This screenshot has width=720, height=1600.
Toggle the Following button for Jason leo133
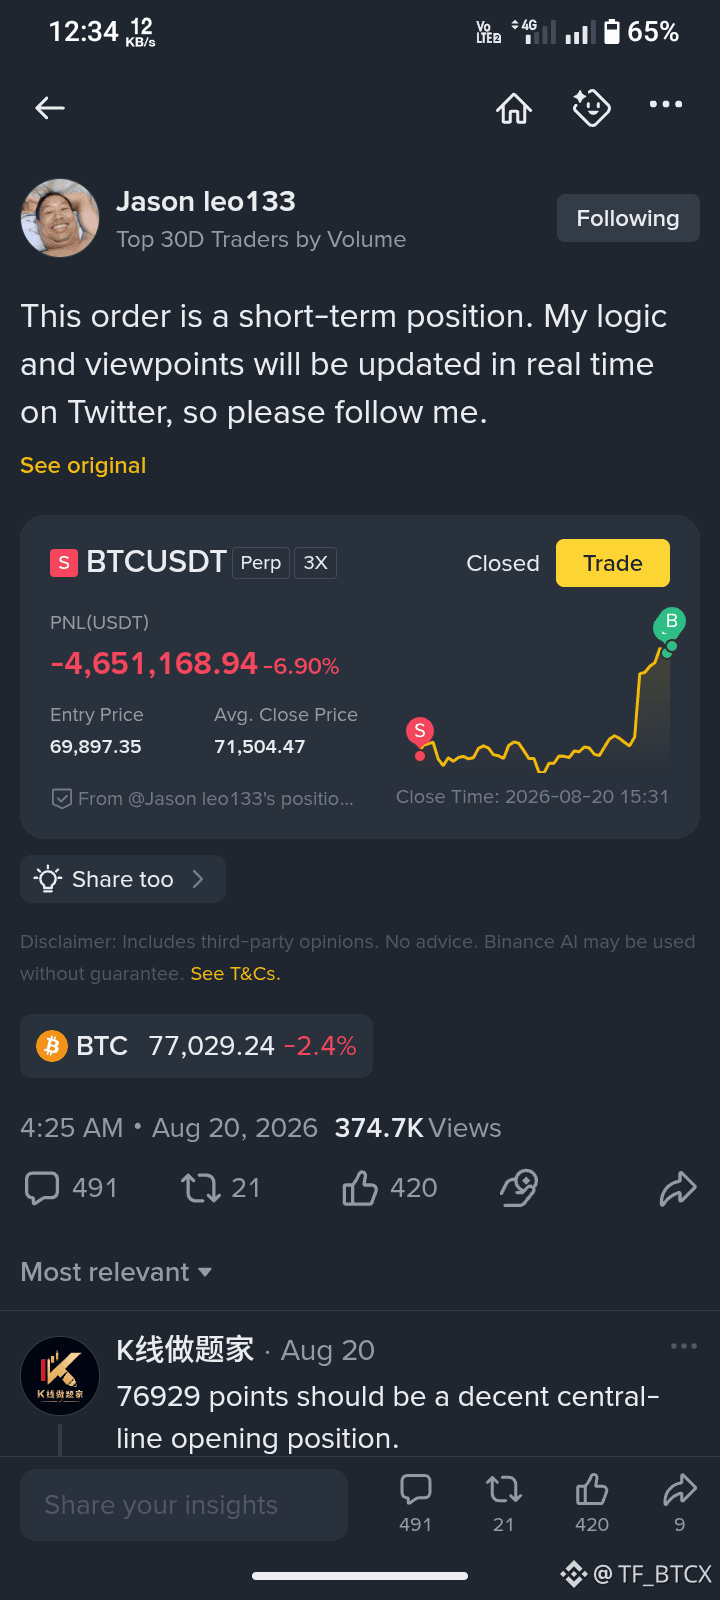628,218
